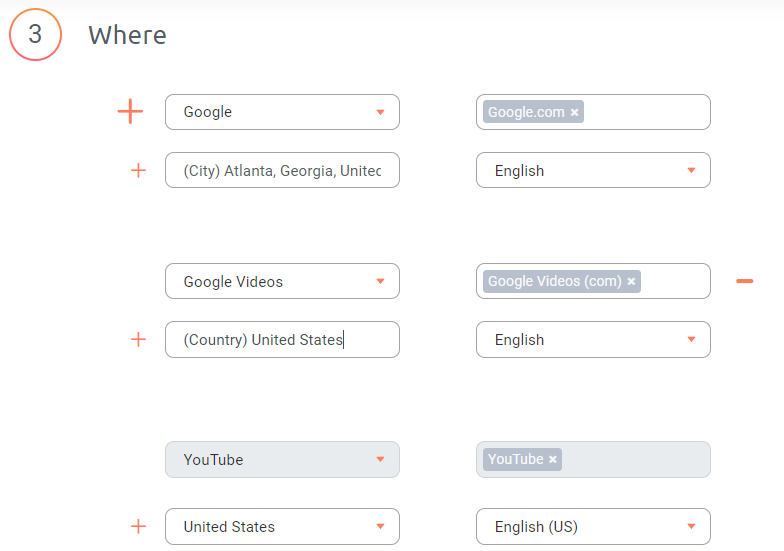The width and height of the screenshot is (784, 551).
Task: Open the English (US) language dropdown
Action: pos(594,526)
